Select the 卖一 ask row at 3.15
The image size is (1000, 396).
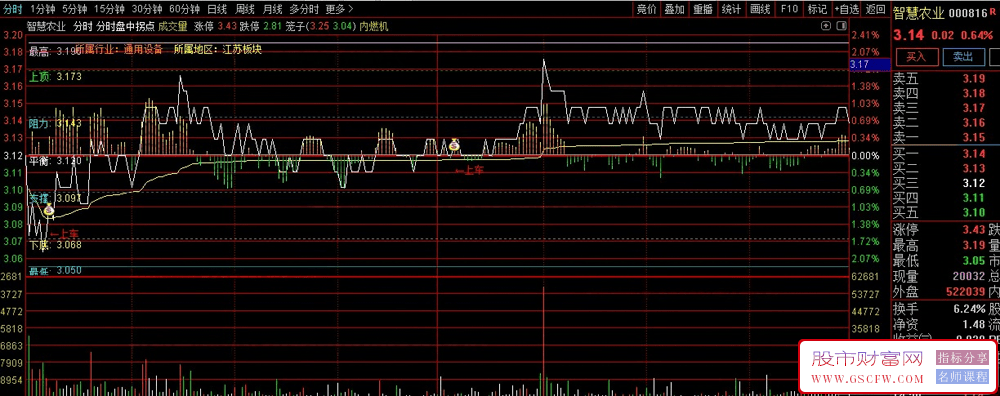pyautogui.click(x=944, y=138)
